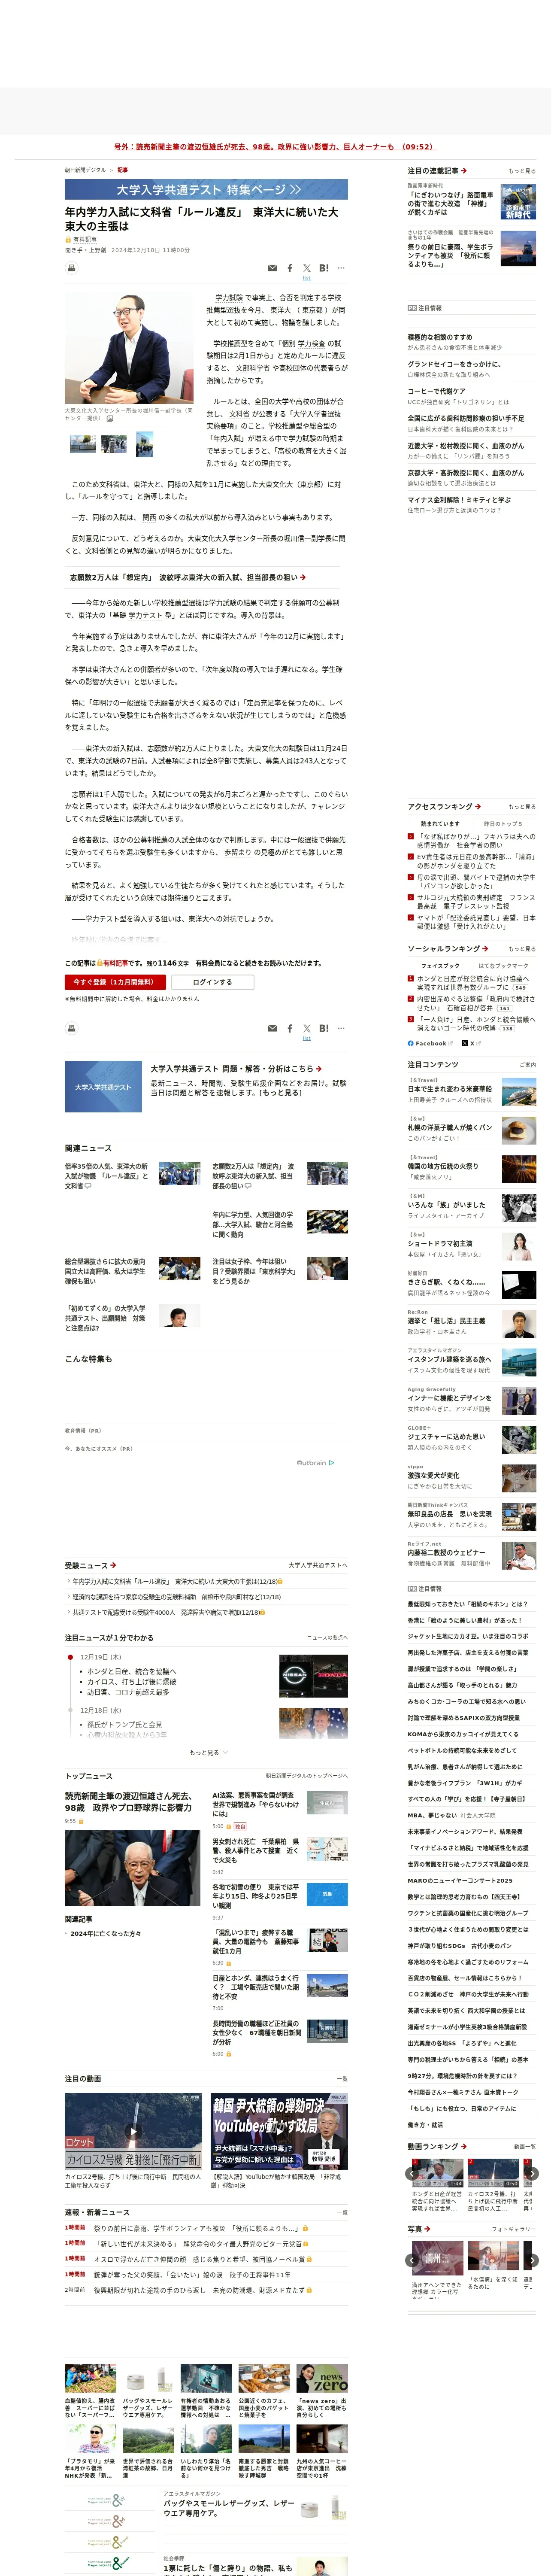
Task: Open 読売新聞主筆の渡辺恒雄さん死去 top news
Action: [129, 1802]
